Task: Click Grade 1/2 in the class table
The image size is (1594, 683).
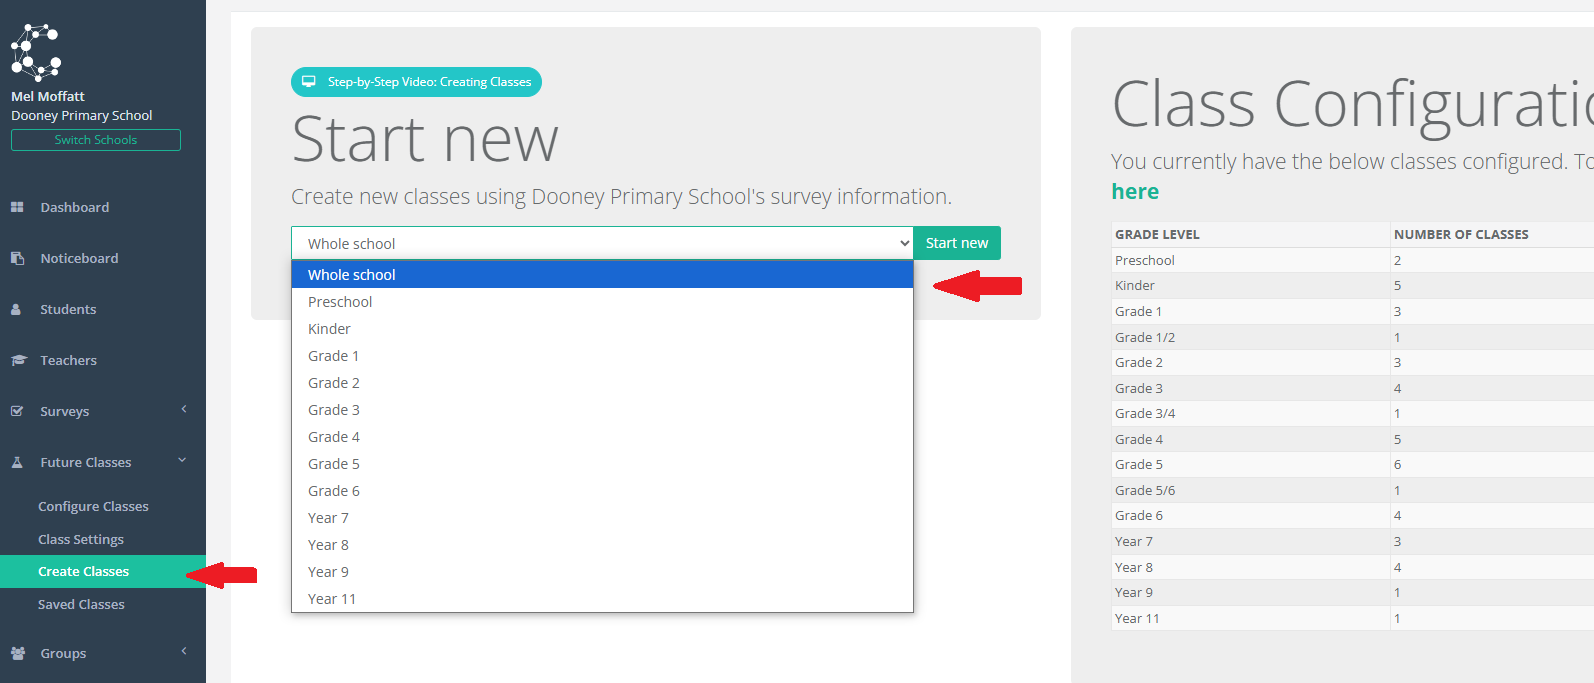Action: click(x=1145, y=337)
